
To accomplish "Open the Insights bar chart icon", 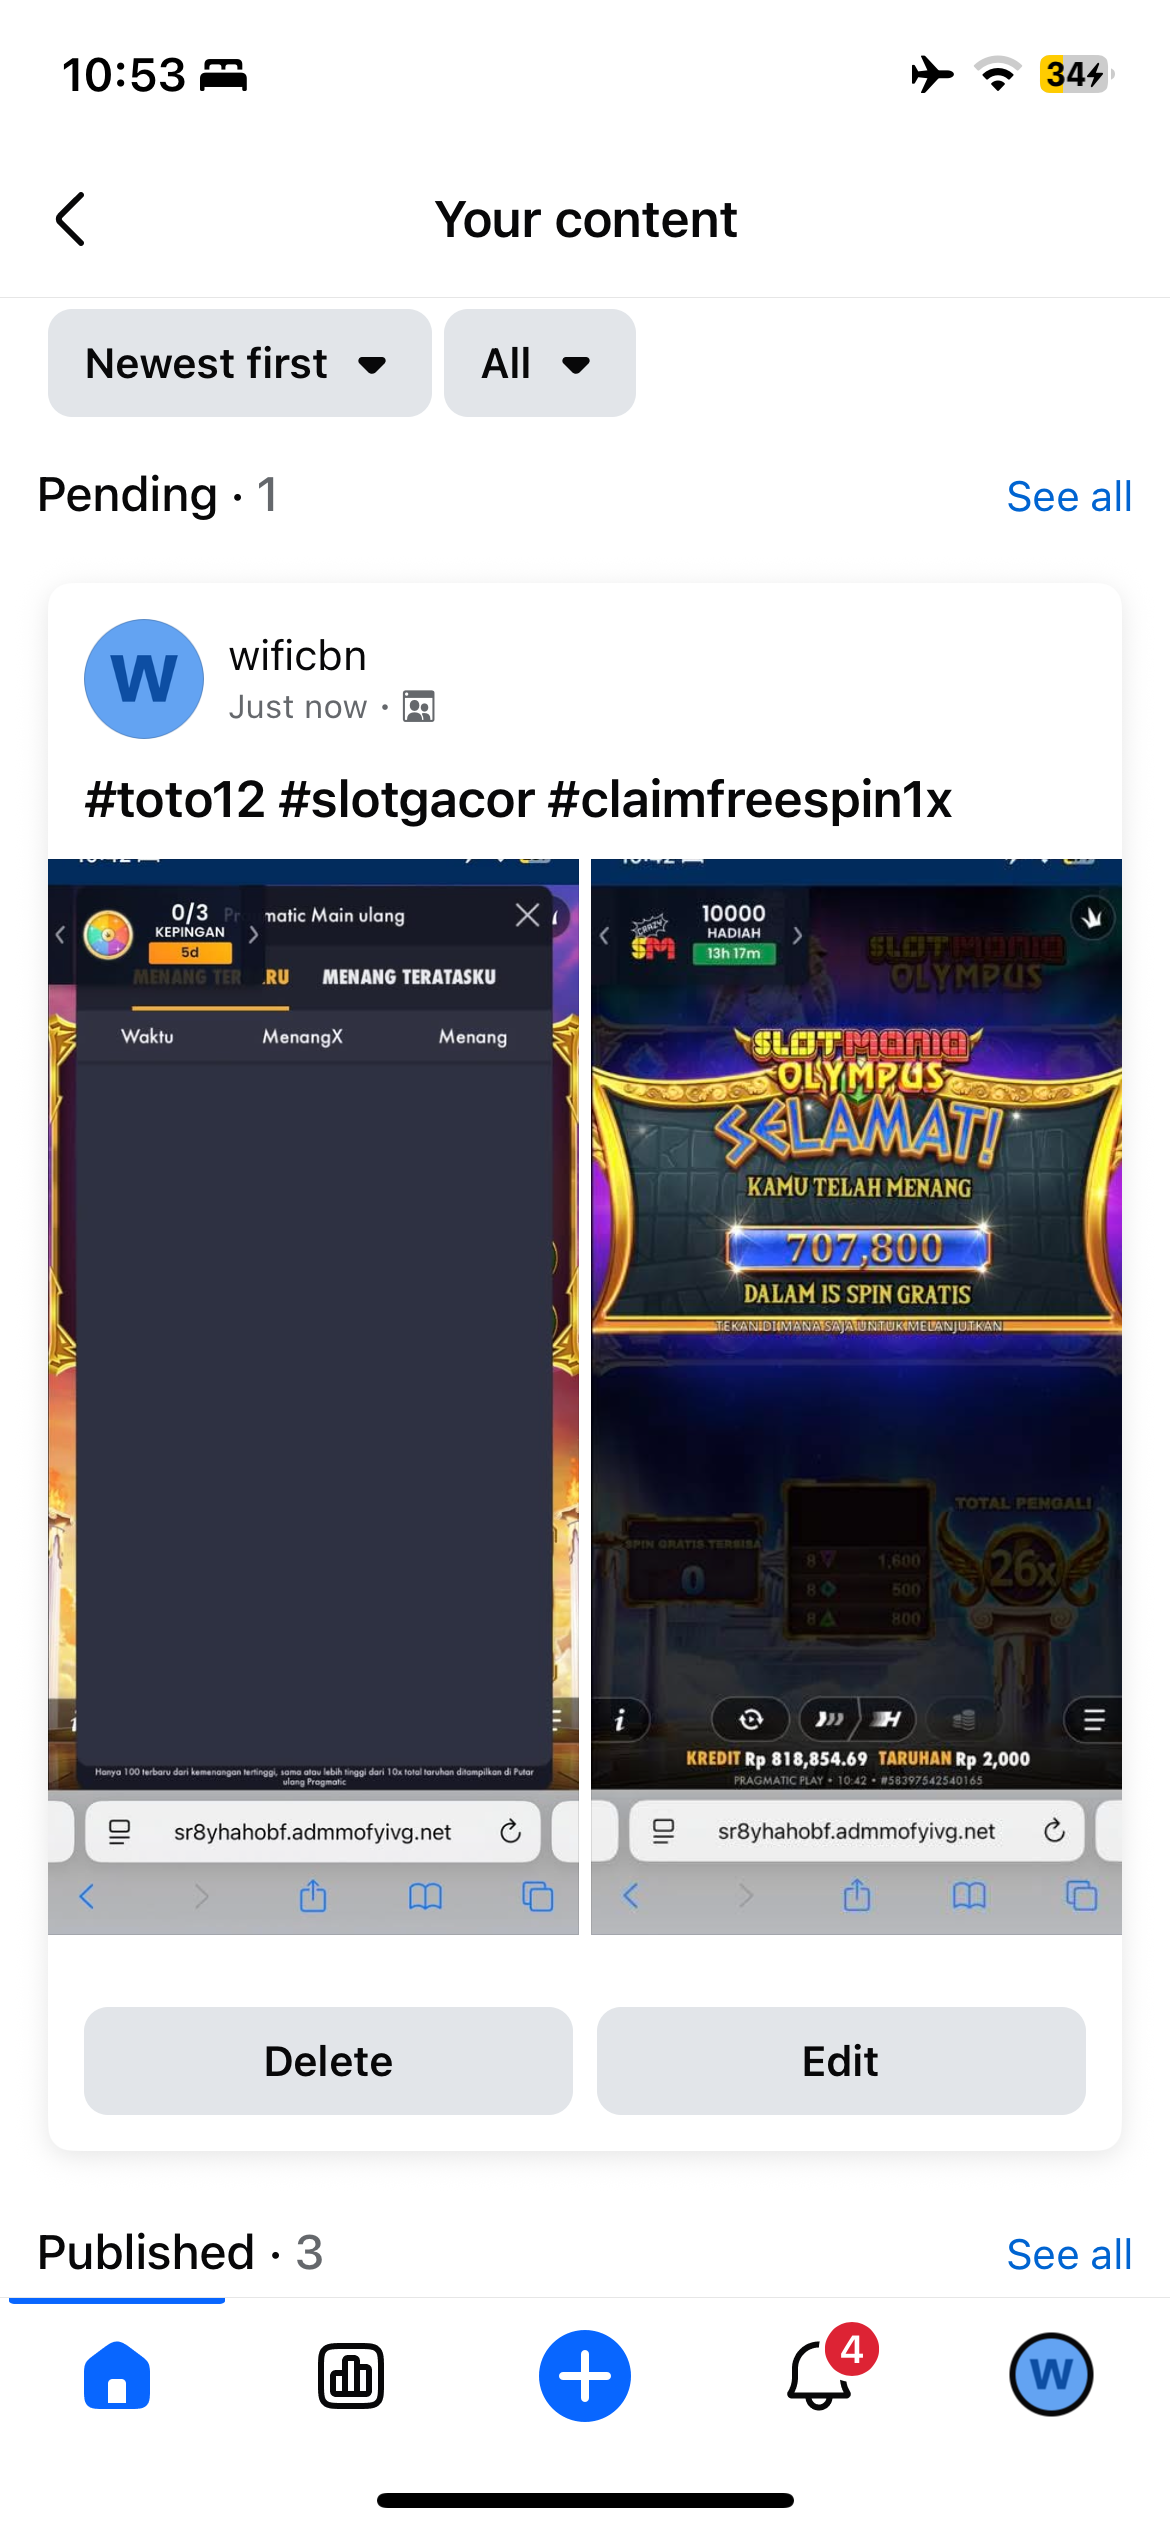I will 351,2376.
